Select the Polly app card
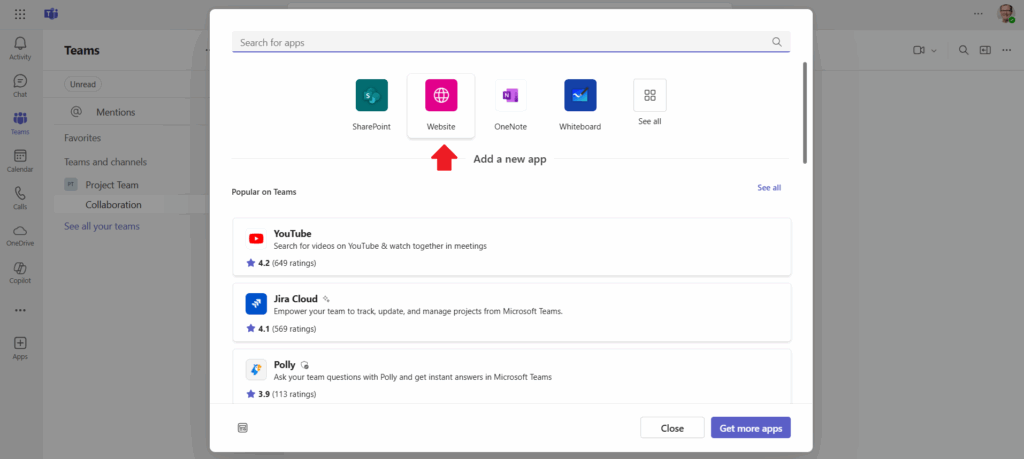The width and height of the screenshot is (1024, 459). coord(512,376)
